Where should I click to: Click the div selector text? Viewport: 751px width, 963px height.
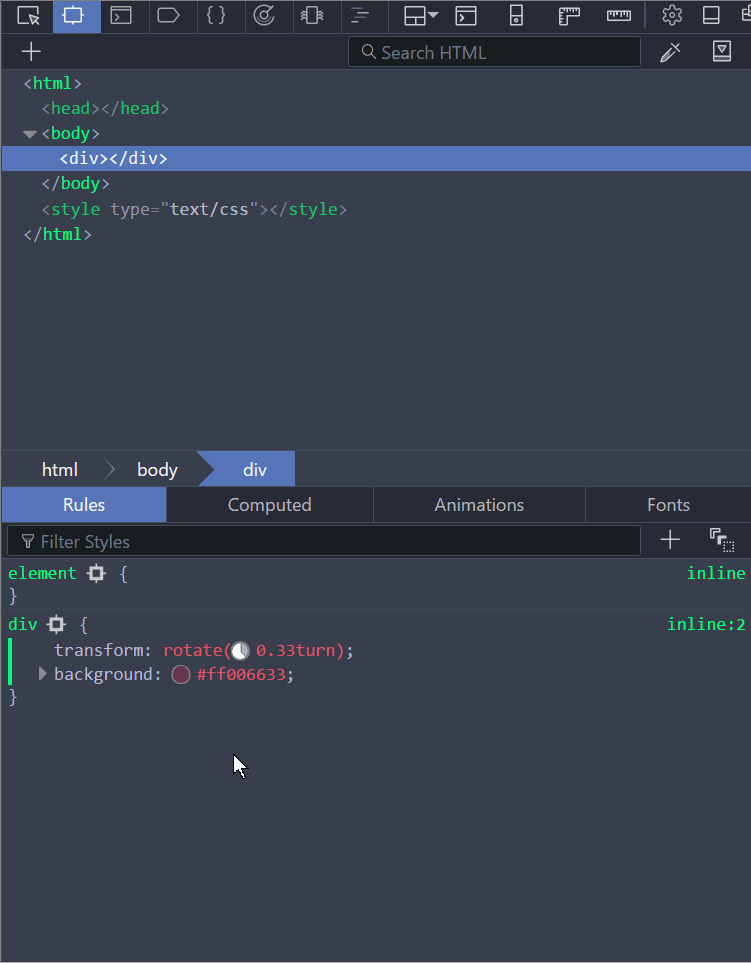23,624
